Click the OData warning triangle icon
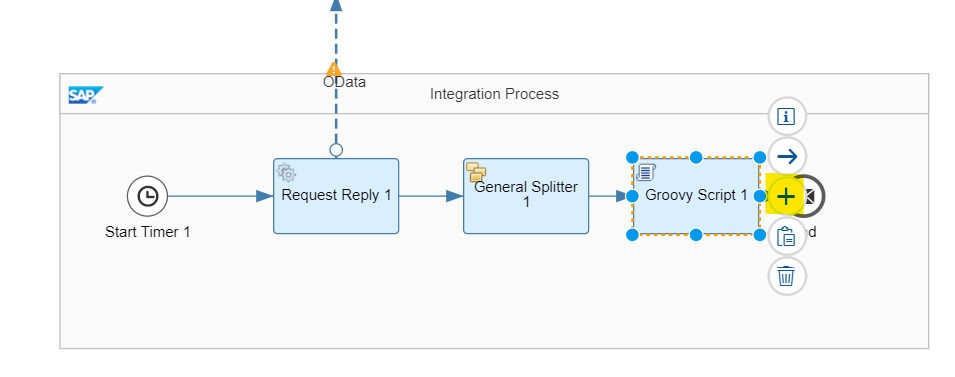 (333, 68)
